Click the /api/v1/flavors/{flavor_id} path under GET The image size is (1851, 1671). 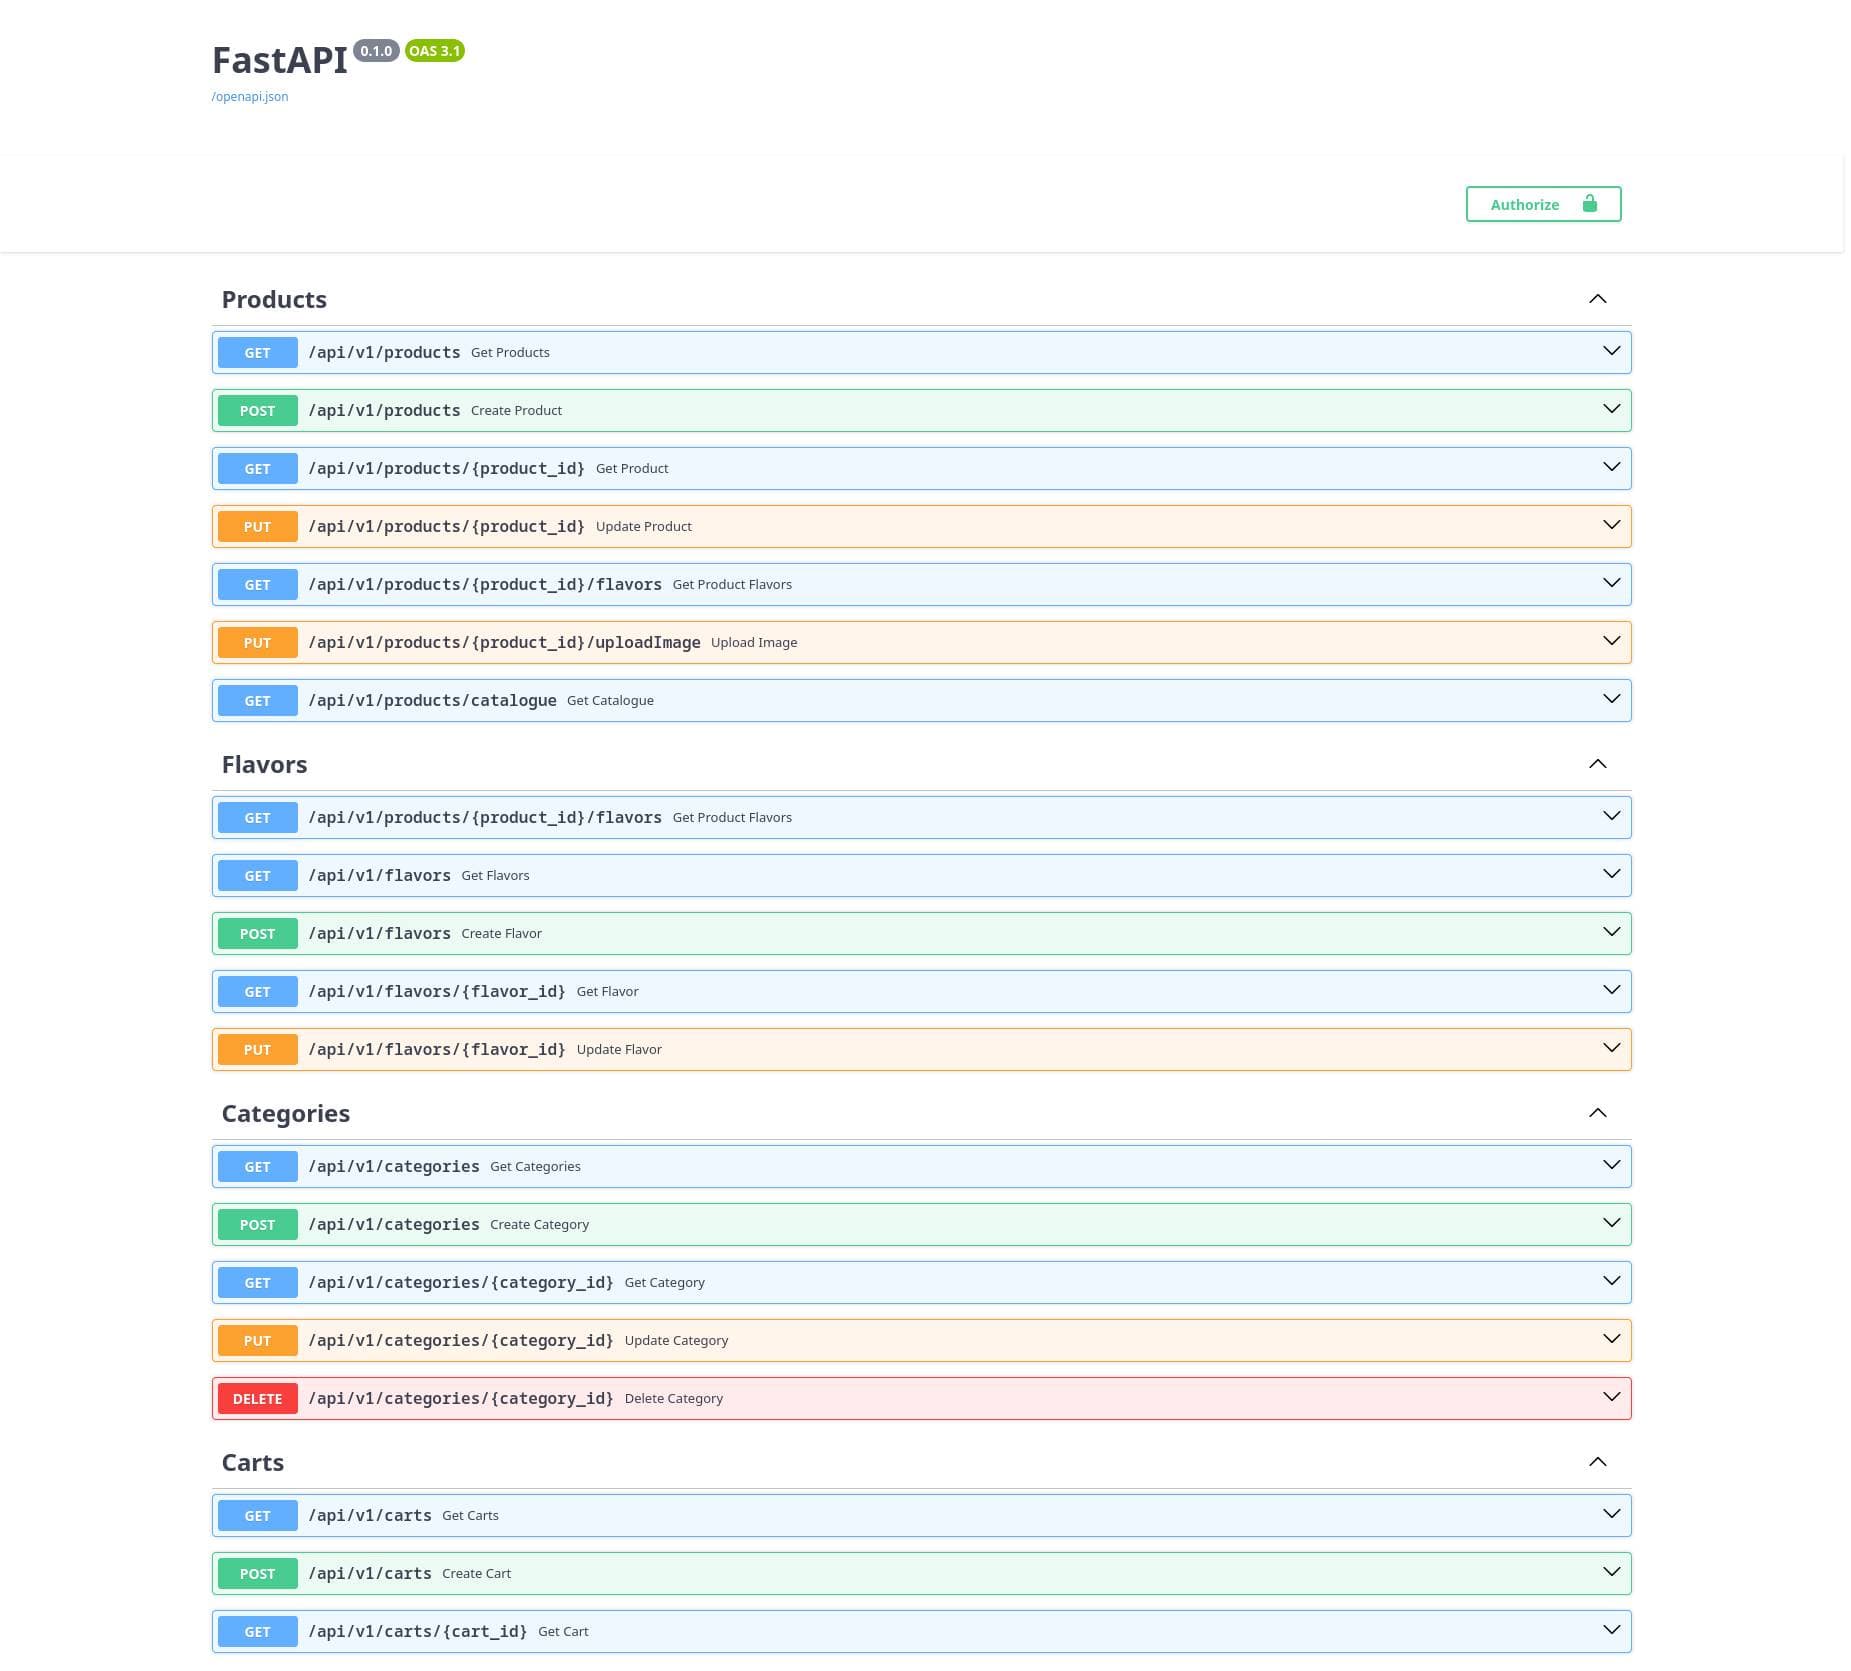(x=437, y=992)
